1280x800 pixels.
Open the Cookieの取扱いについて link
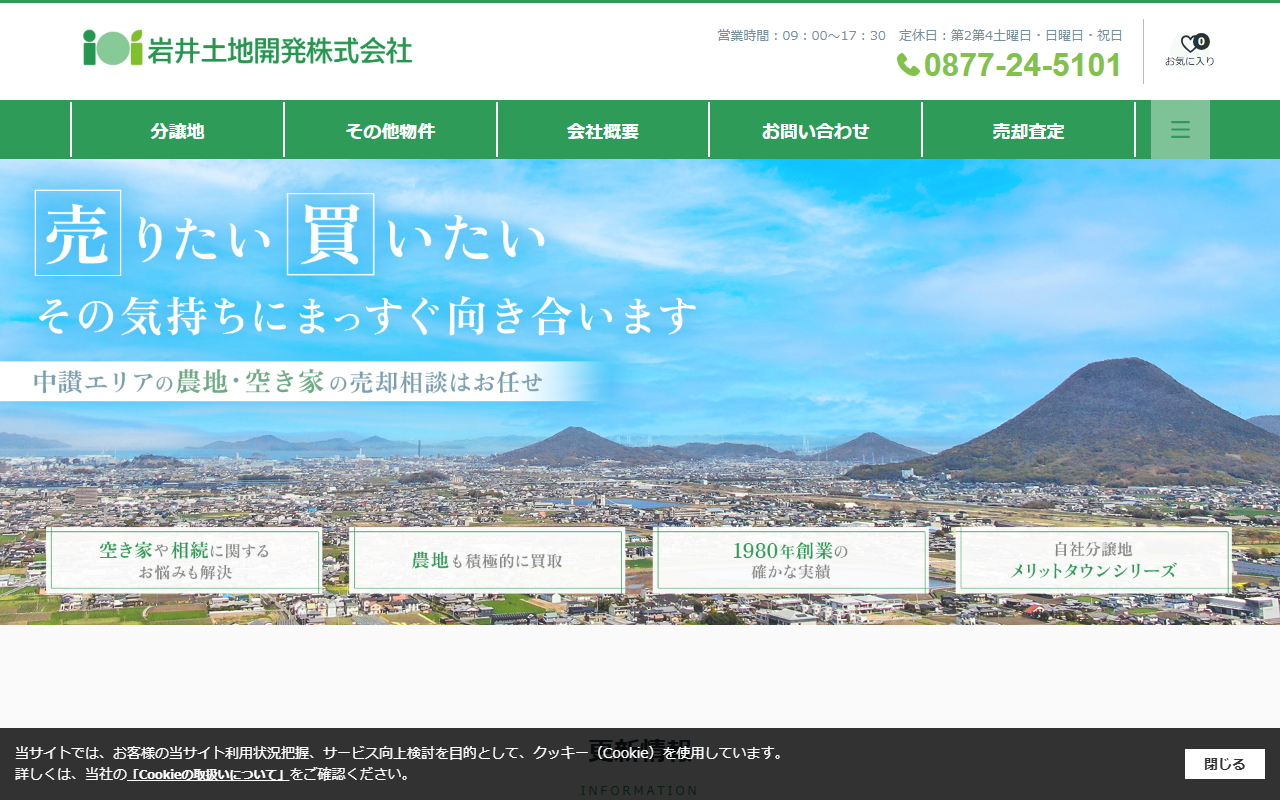(208, 774)
